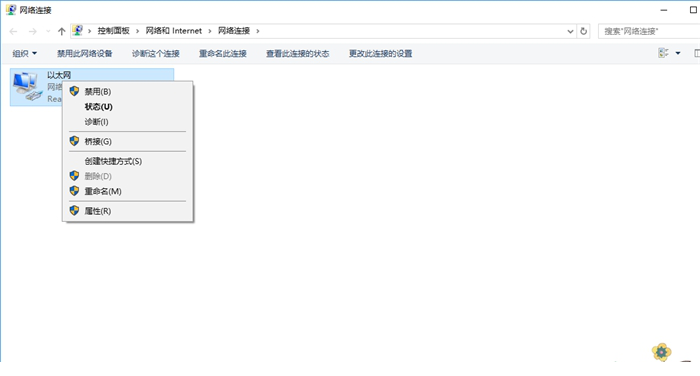
Task: Click the shield icon next to 重命名(M)
Action: [x=74, y=191]
